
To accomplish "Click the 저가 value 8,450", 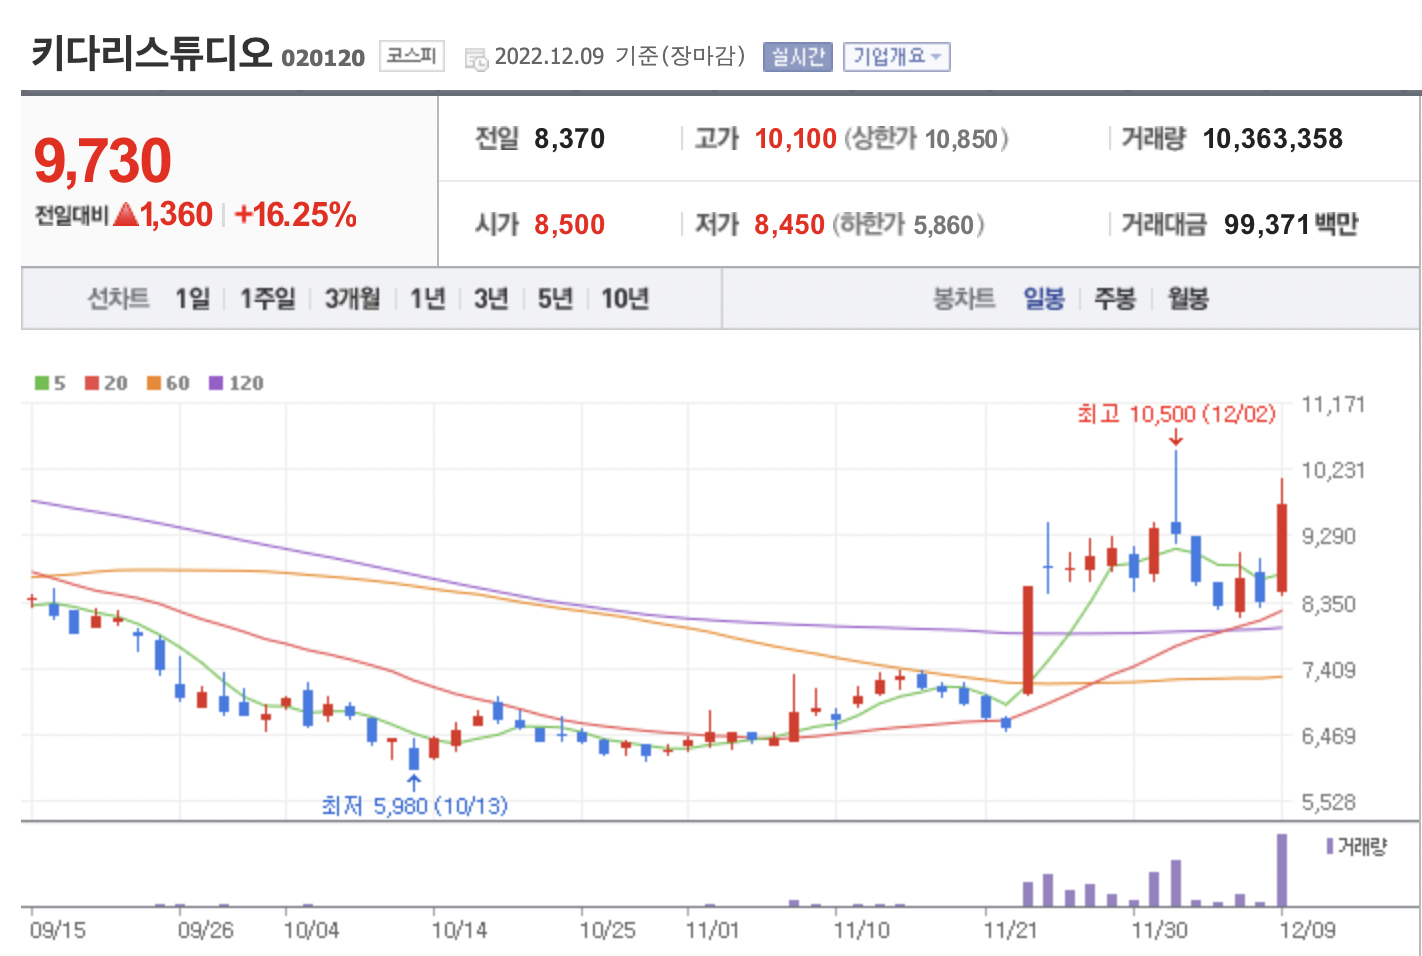I will tap(789, 224).
